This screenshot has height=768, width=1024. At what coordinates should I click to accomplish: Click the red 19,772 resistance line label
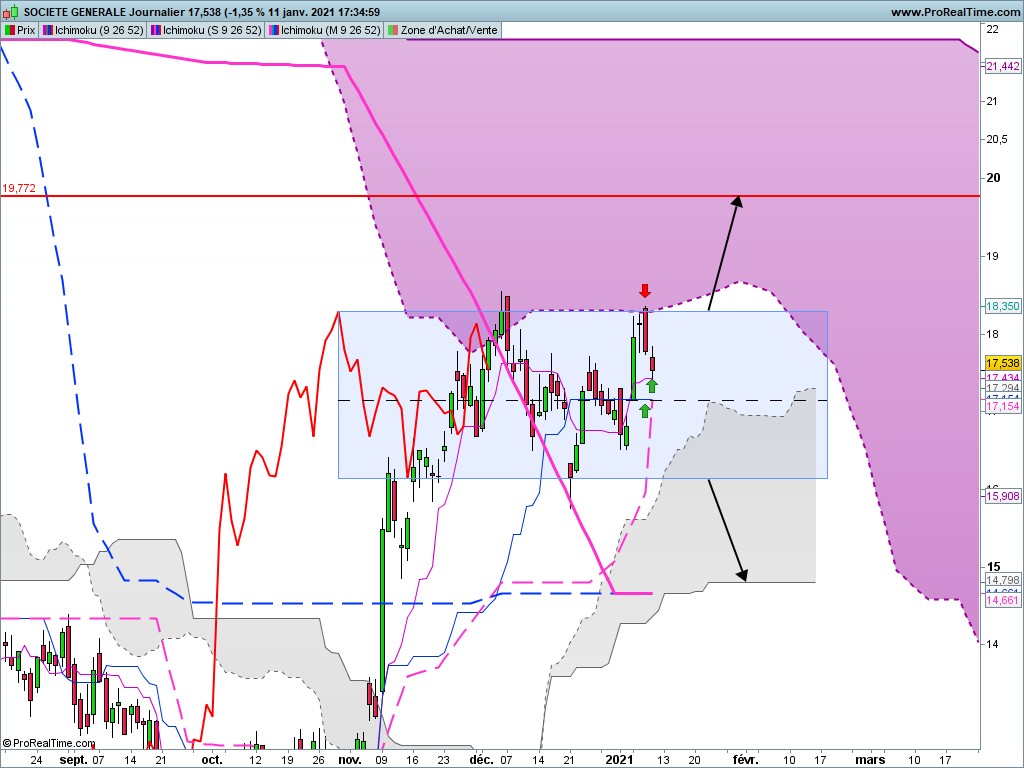tap(18, 188)
